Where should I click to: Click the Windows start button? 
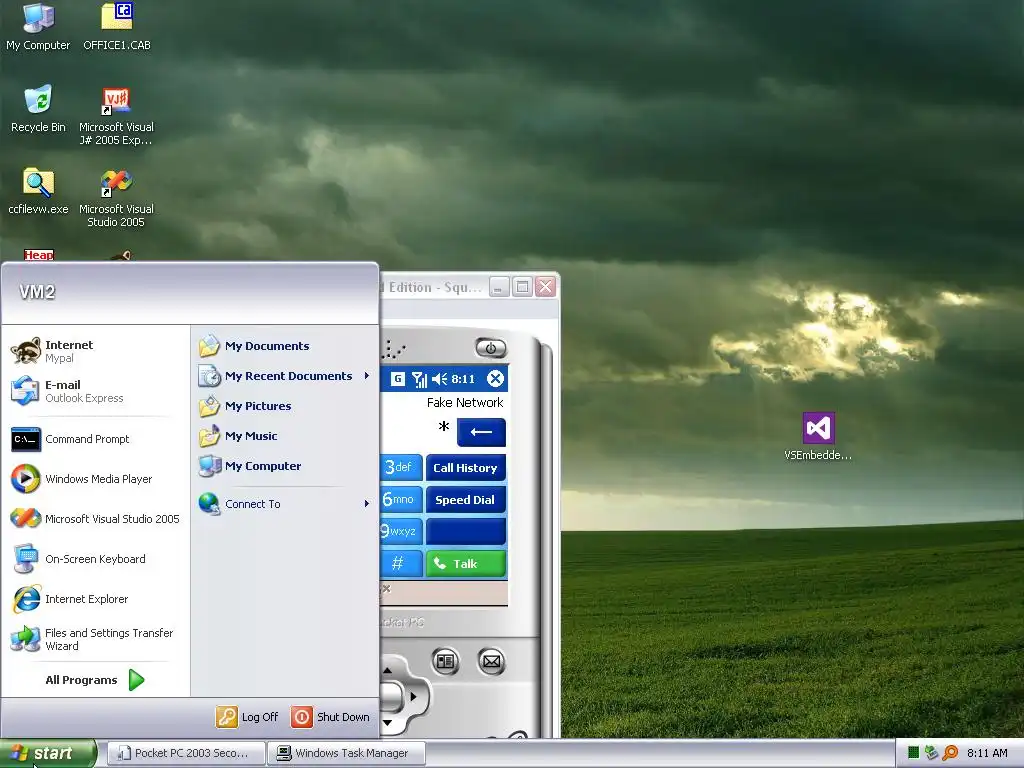tap(48, 753)
